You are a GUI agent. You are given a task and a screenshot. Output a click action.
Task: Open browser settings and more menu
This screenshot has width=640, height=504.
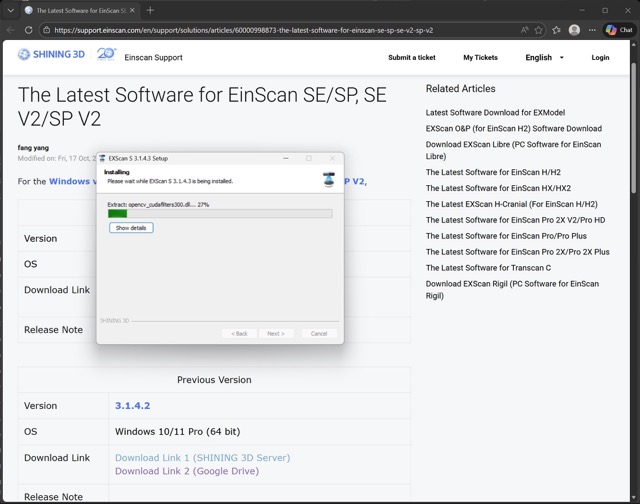[592, 30]
